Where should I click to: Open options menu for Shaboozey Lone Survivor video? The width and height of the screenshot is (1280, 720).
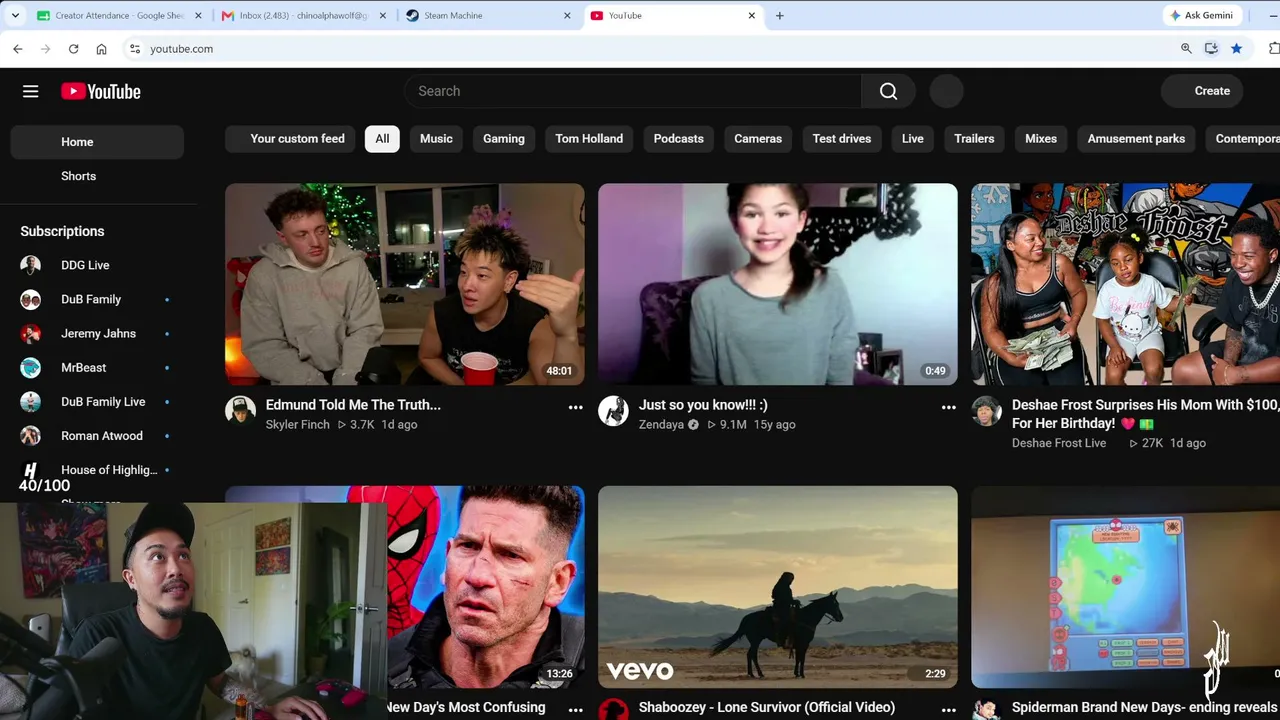point(948,710)
